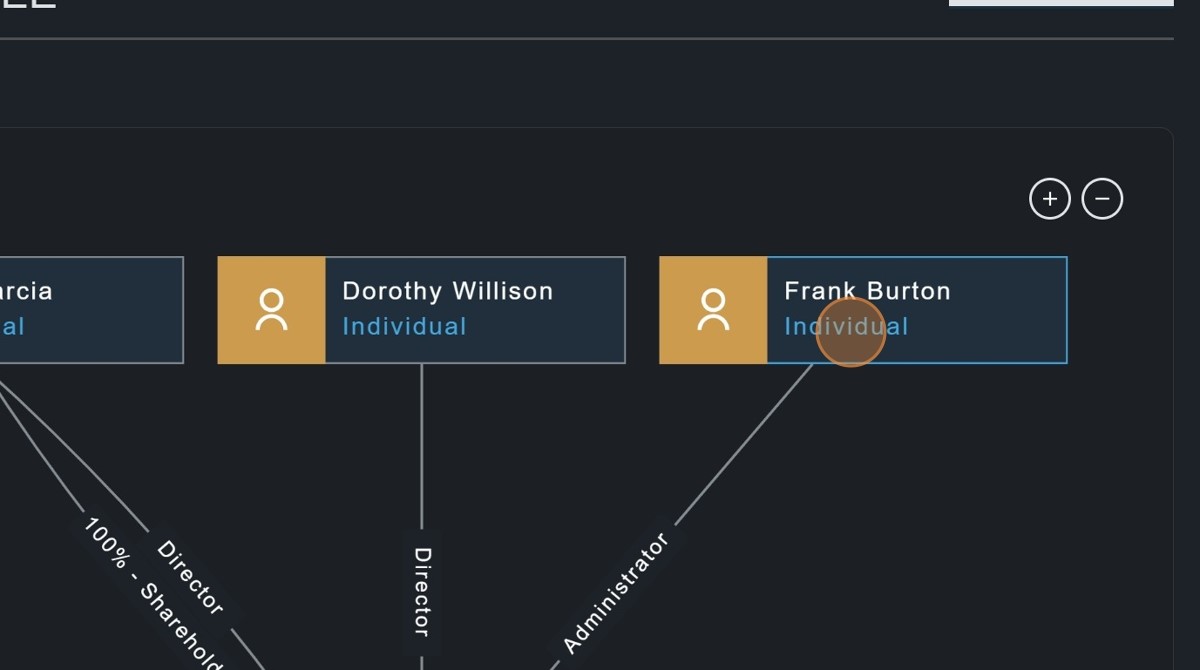1200x670 pixels.
Task: Click Dorothy Willison's gold person icon
Action: [x=271, y=310]
